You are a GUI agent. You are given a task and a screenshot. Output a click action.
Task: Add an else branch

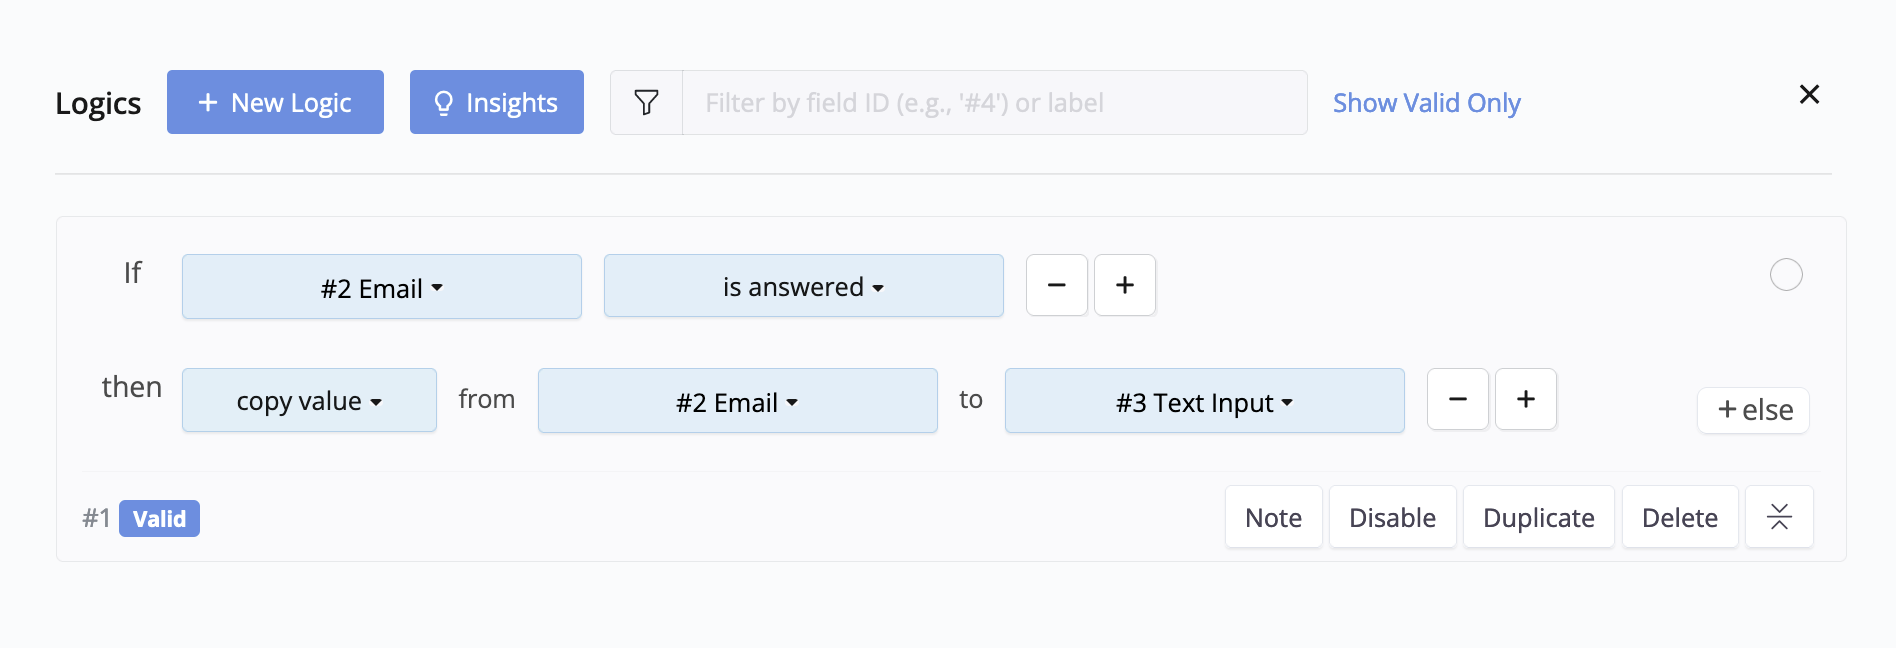1753,410
